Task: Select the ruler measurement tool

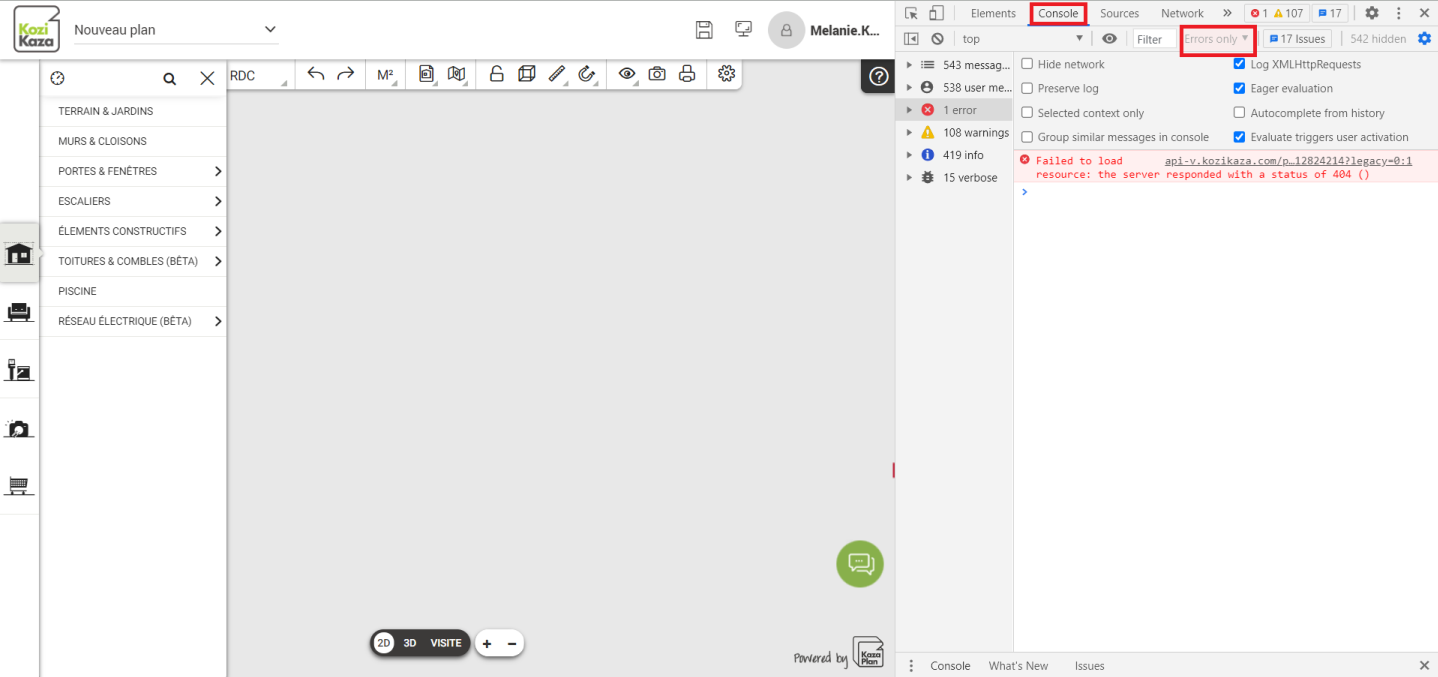Action: pos(557,74)
